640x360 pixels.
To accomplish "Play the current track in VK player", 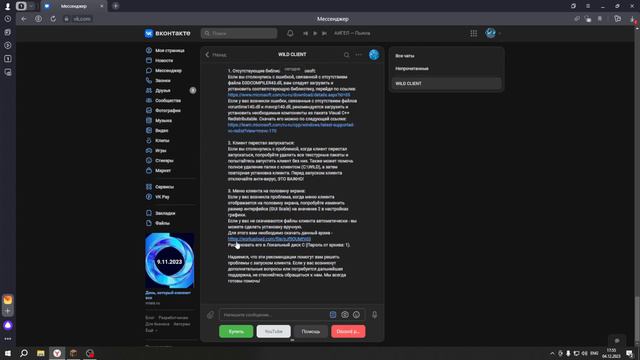I will pos(315,33).
